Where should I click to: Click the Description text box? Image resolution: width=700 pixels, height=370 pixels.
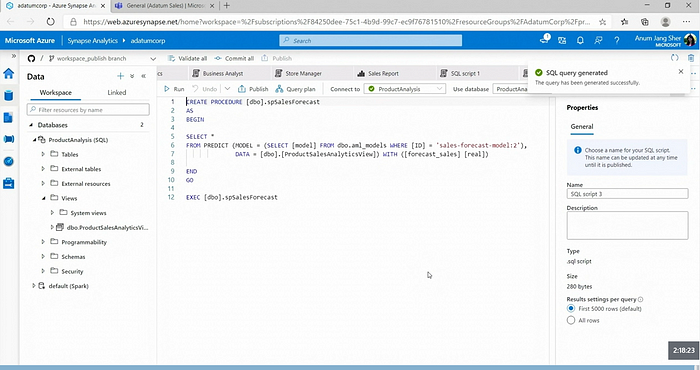tap(627, 225)
